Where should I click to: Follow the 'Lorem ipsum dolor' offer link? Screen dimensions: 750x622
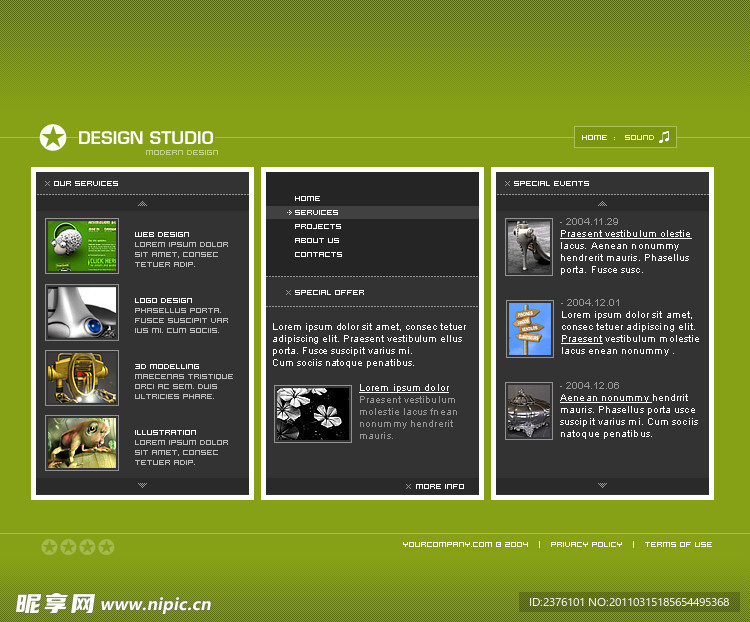[x=404, y=388]
